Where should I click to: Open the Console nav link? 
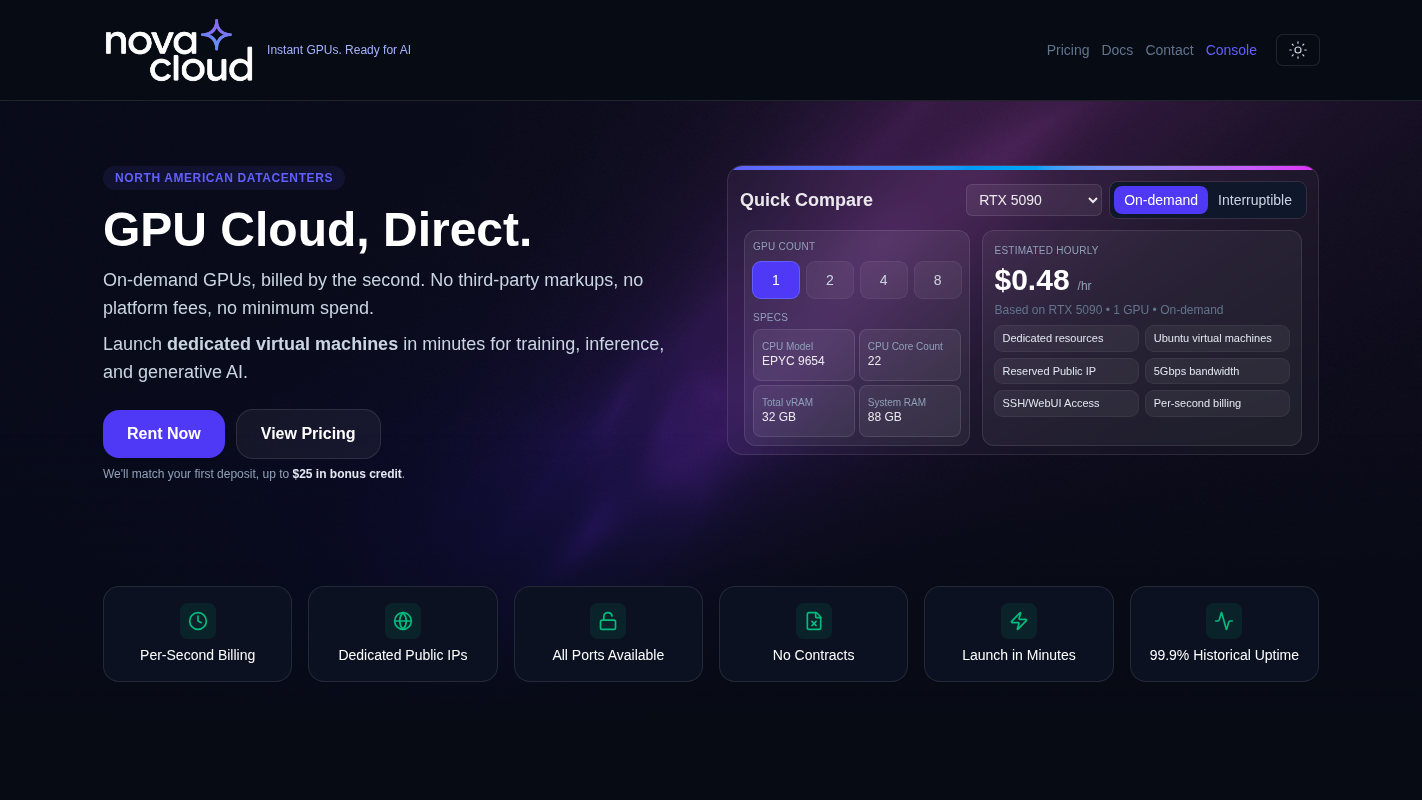pos(1231,50)
